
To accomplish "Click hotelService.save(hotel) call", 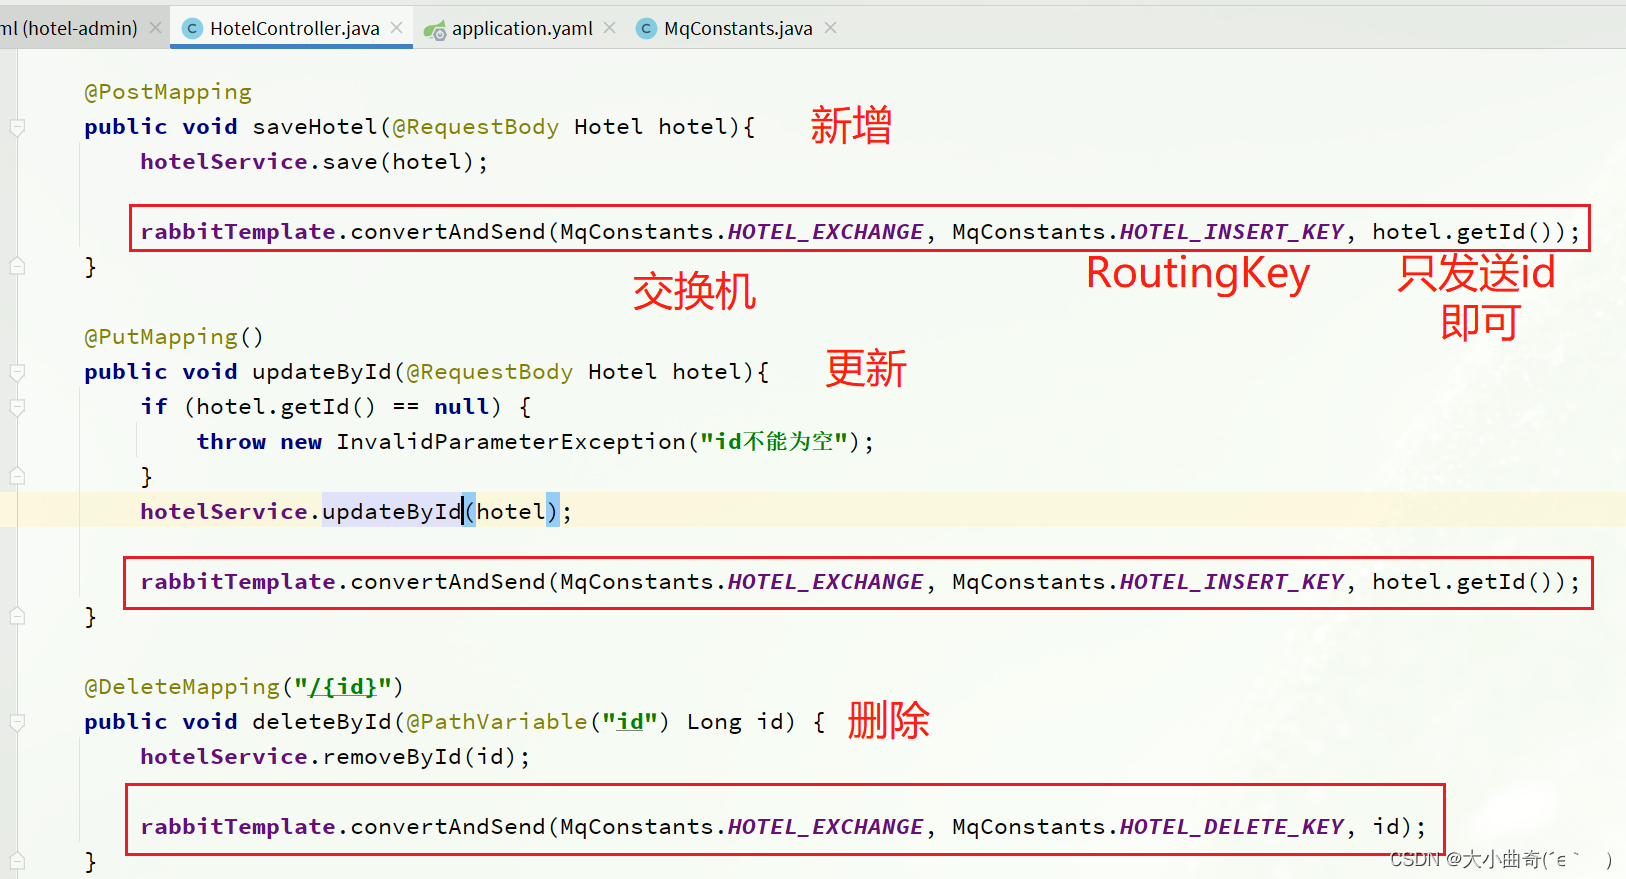I will coord(314,162).
